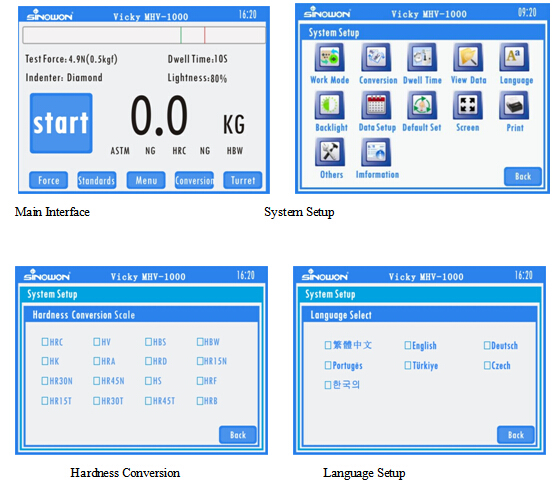Open the Language settings icon
Image resolution: width=559 pixels, height=485 pixels.
point(514,57)
